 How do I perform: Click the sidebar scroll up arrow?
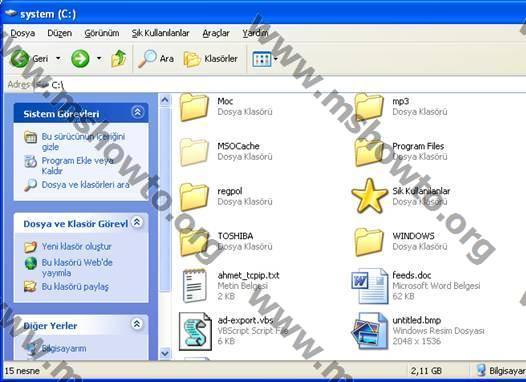pos(165,100)
